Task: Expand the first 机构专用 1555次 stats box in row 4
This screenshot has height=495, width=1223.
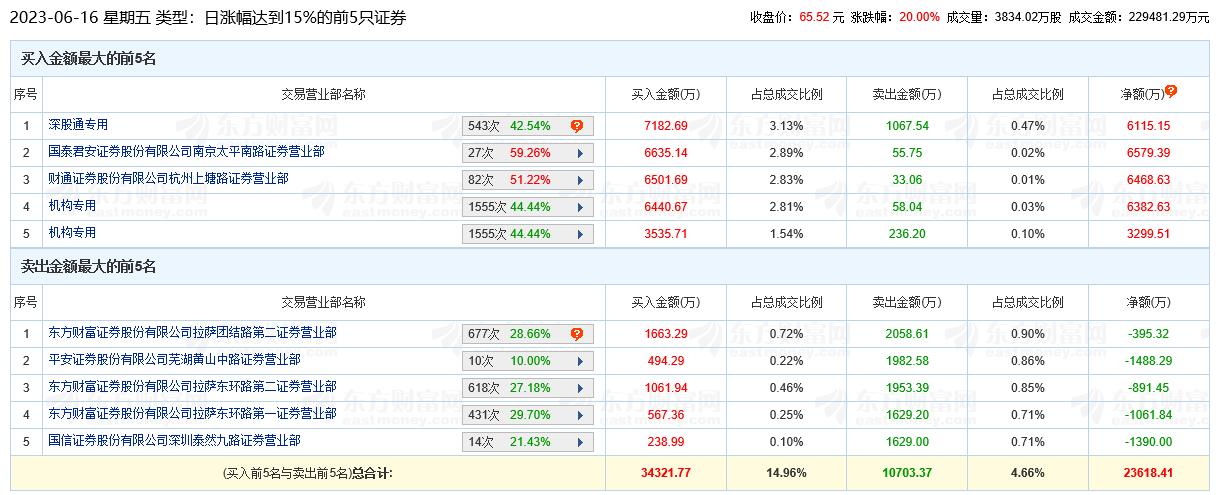Action: click(x=578, y=206)
